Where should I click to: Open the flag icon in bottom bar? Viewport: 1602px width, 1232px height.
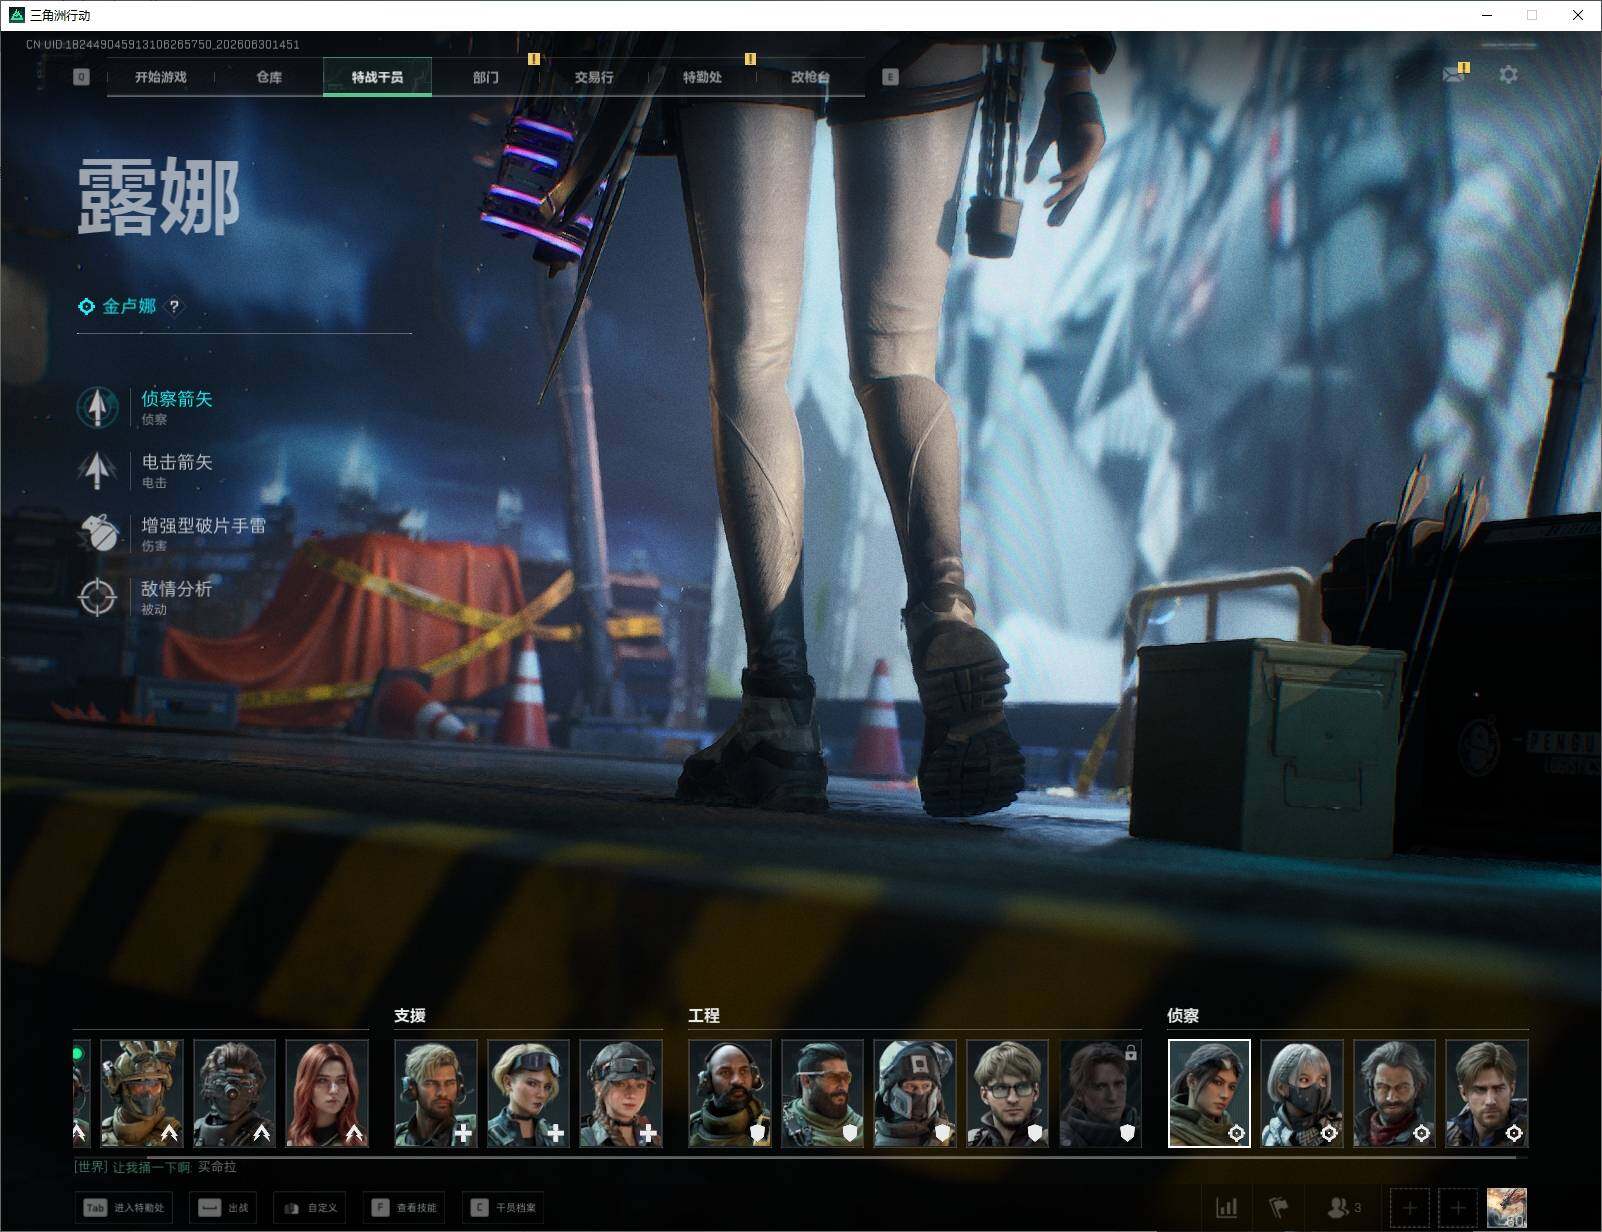click(x=1279, y=1208)
